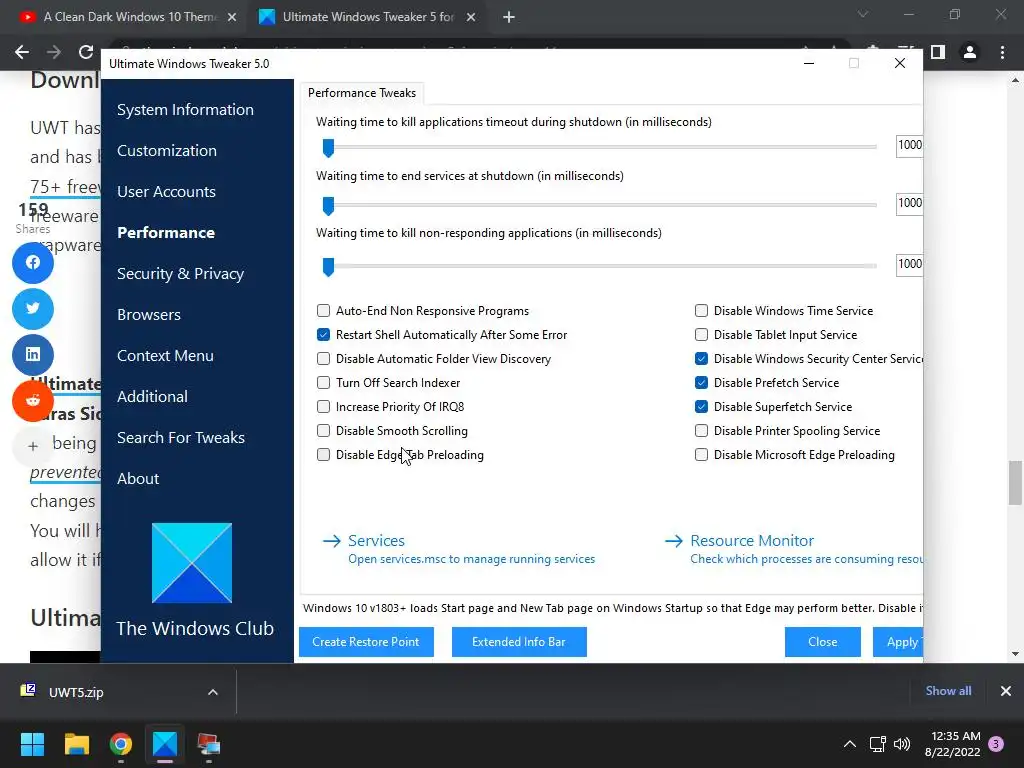1024x768 pixels.
Task: Open Chrome tab search dropdown
Action: pos(863,14)
